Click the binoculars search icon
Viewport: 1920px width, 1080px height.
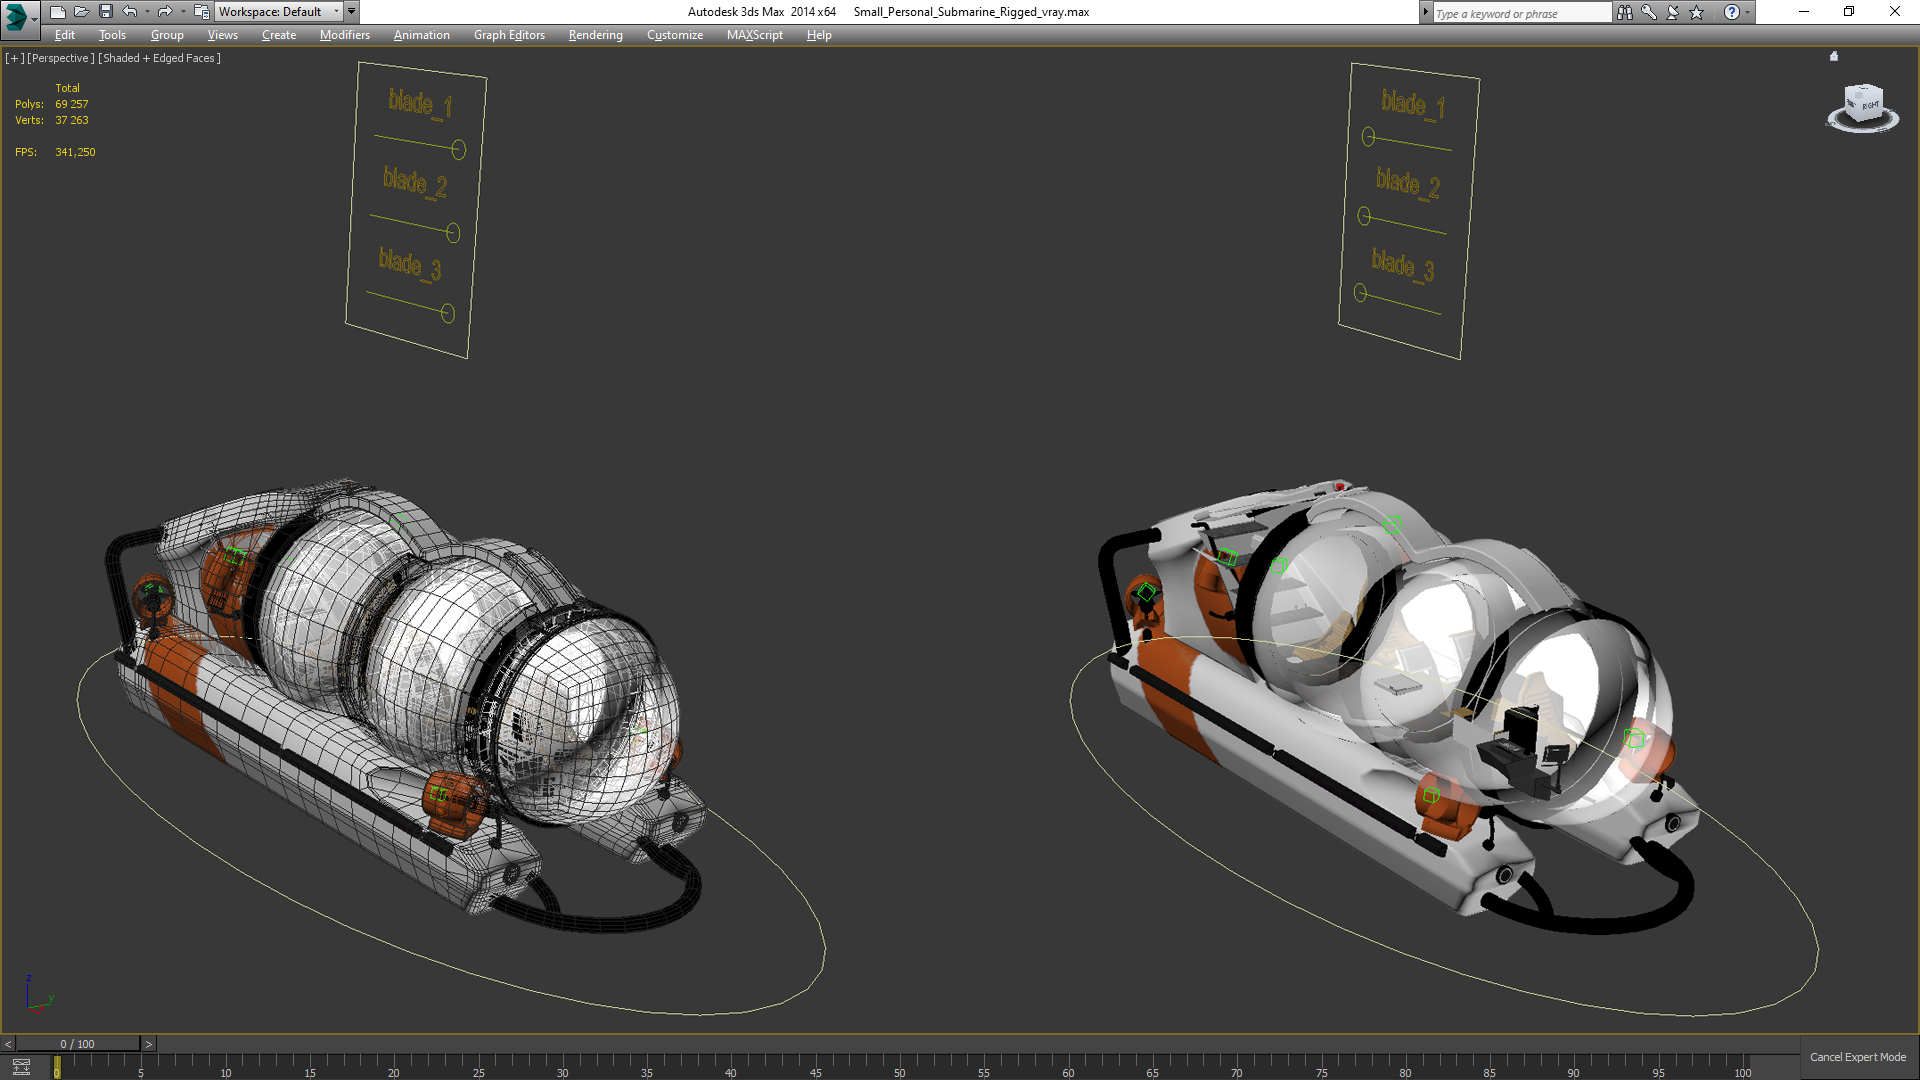tap(1625, 12)
